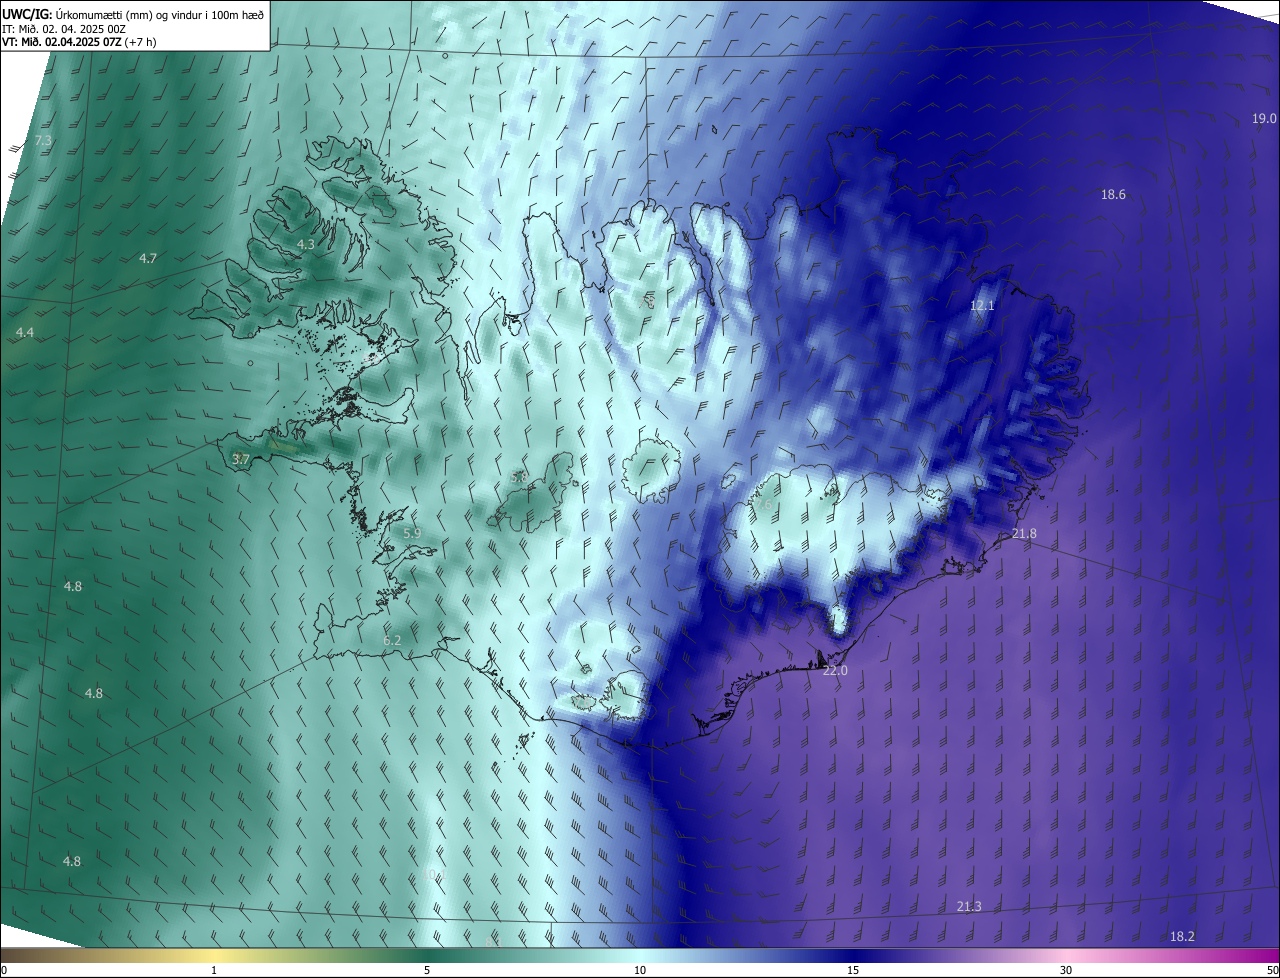Click the 4.4 value label on the map
The height and width of the screenshot is (978, 1280).
point(25,332)
